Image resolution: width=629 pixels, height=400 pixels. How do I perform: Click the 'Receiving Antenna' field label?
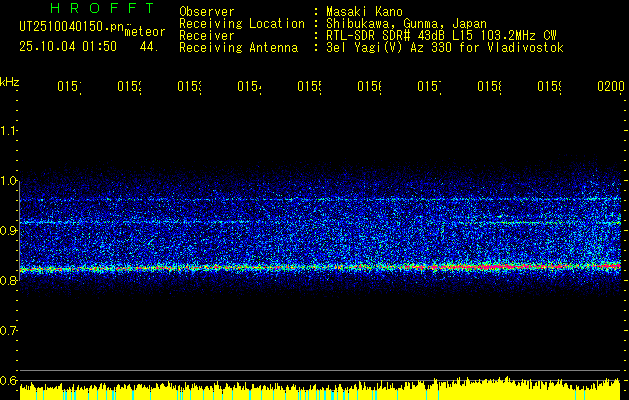click(238, 47)
